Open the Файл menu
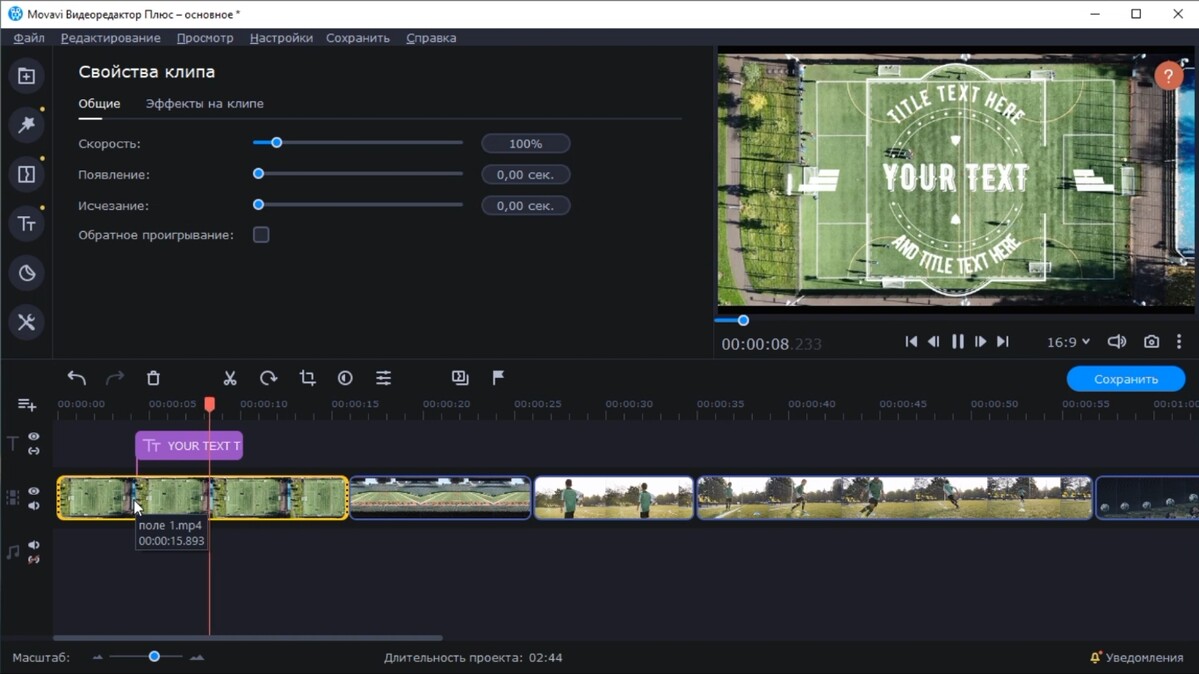 click(x=29, y=37)
